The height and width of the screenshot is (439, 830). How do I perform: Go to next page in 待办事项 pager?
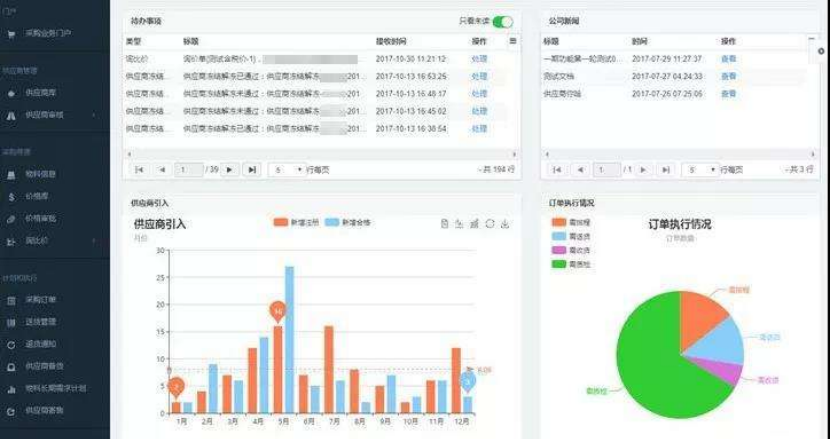[231, 170]
